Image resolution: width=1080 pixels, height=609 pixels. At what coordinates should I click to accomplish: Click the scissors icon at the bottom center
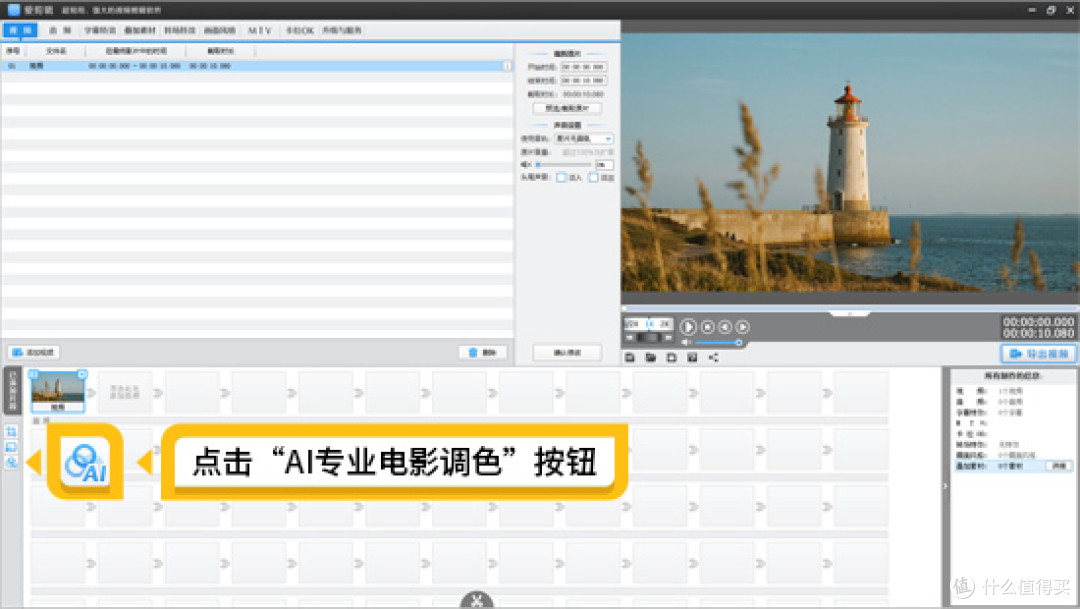477,601
